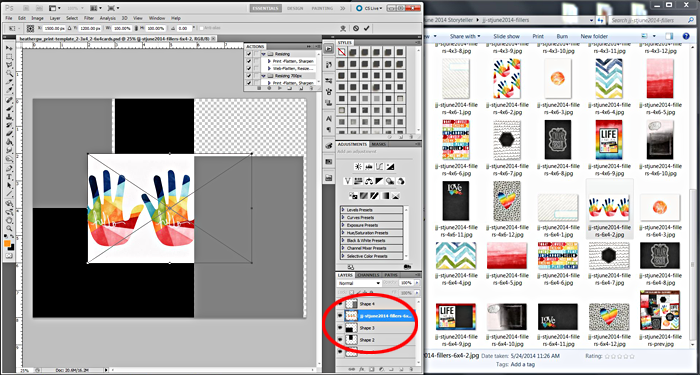Screen dimensions: 700x375
Task: Click the Hue/Saturation adjustment icon
Action: [358, 181]
